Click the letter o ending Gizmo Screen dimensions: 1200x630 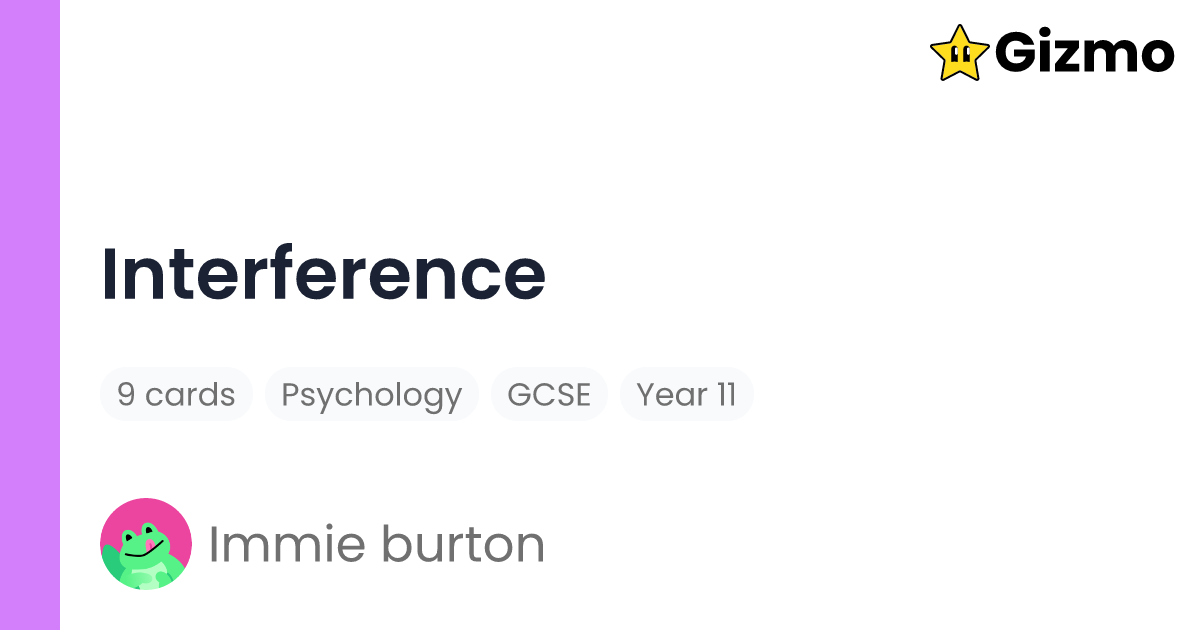coord(1153,56)
